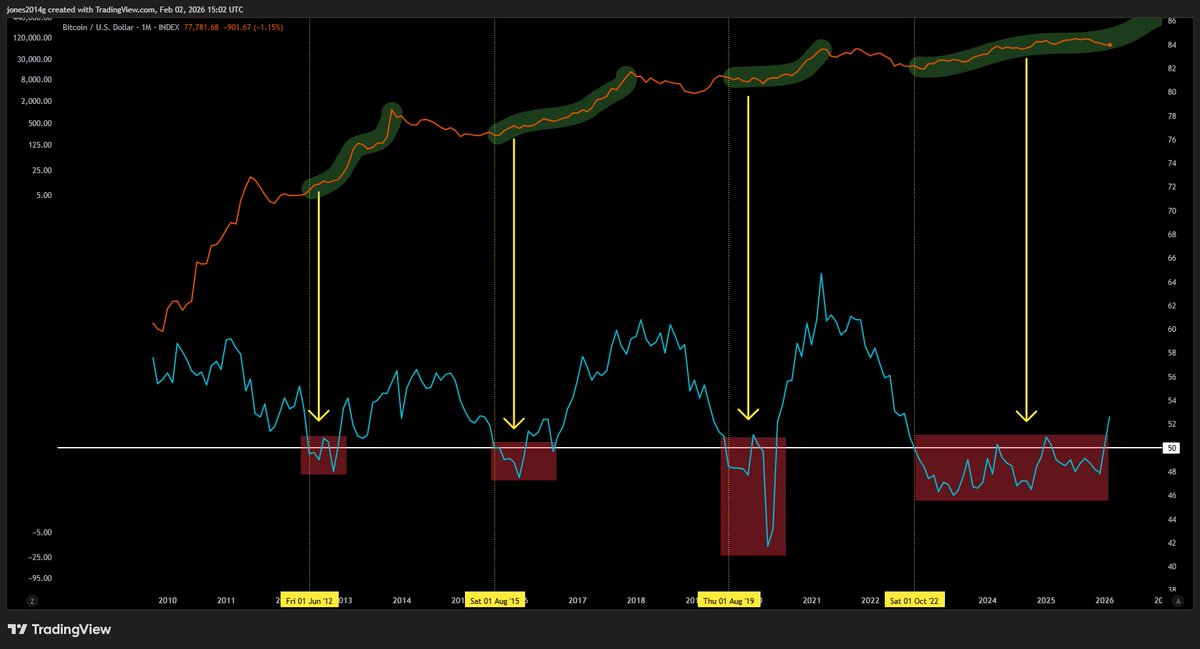Click the -25.00 label on left price scale

[41, 556]
